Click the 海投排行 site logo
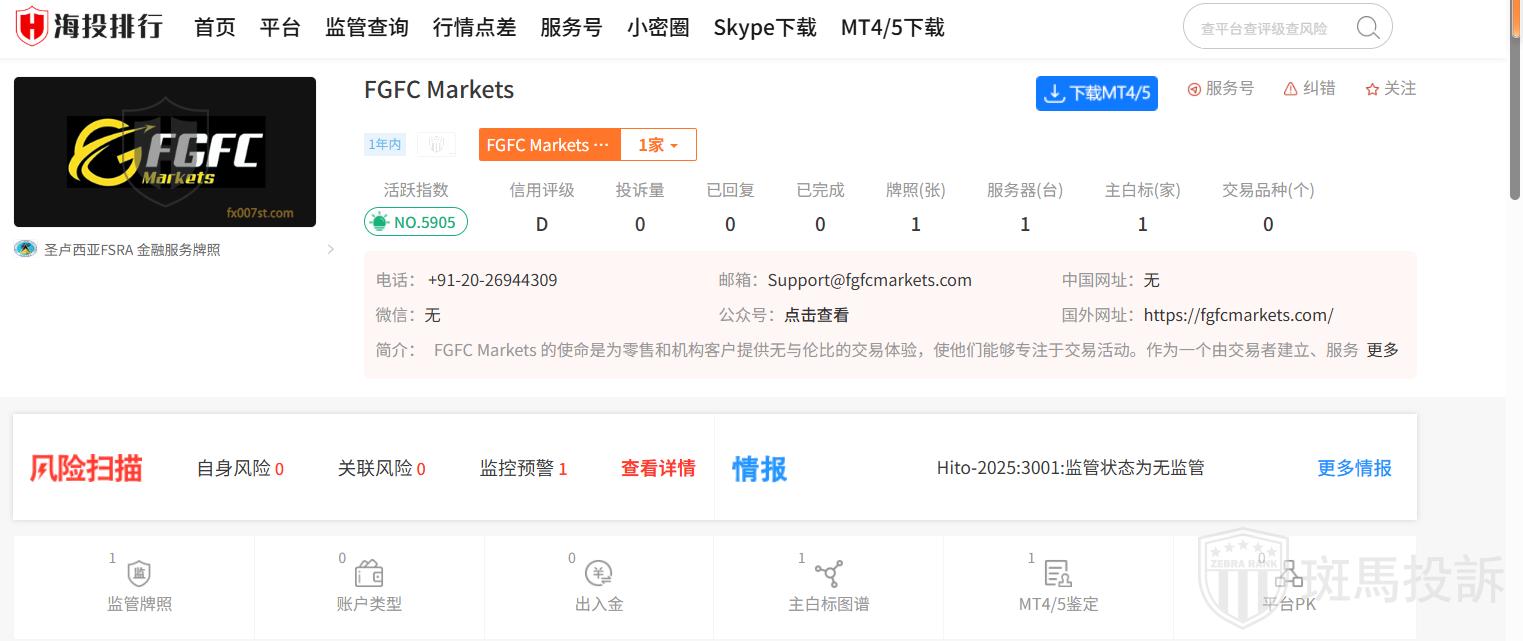The height and width of the screenshot is (641, 1523). pyautogui.click(x=89, y=27)
